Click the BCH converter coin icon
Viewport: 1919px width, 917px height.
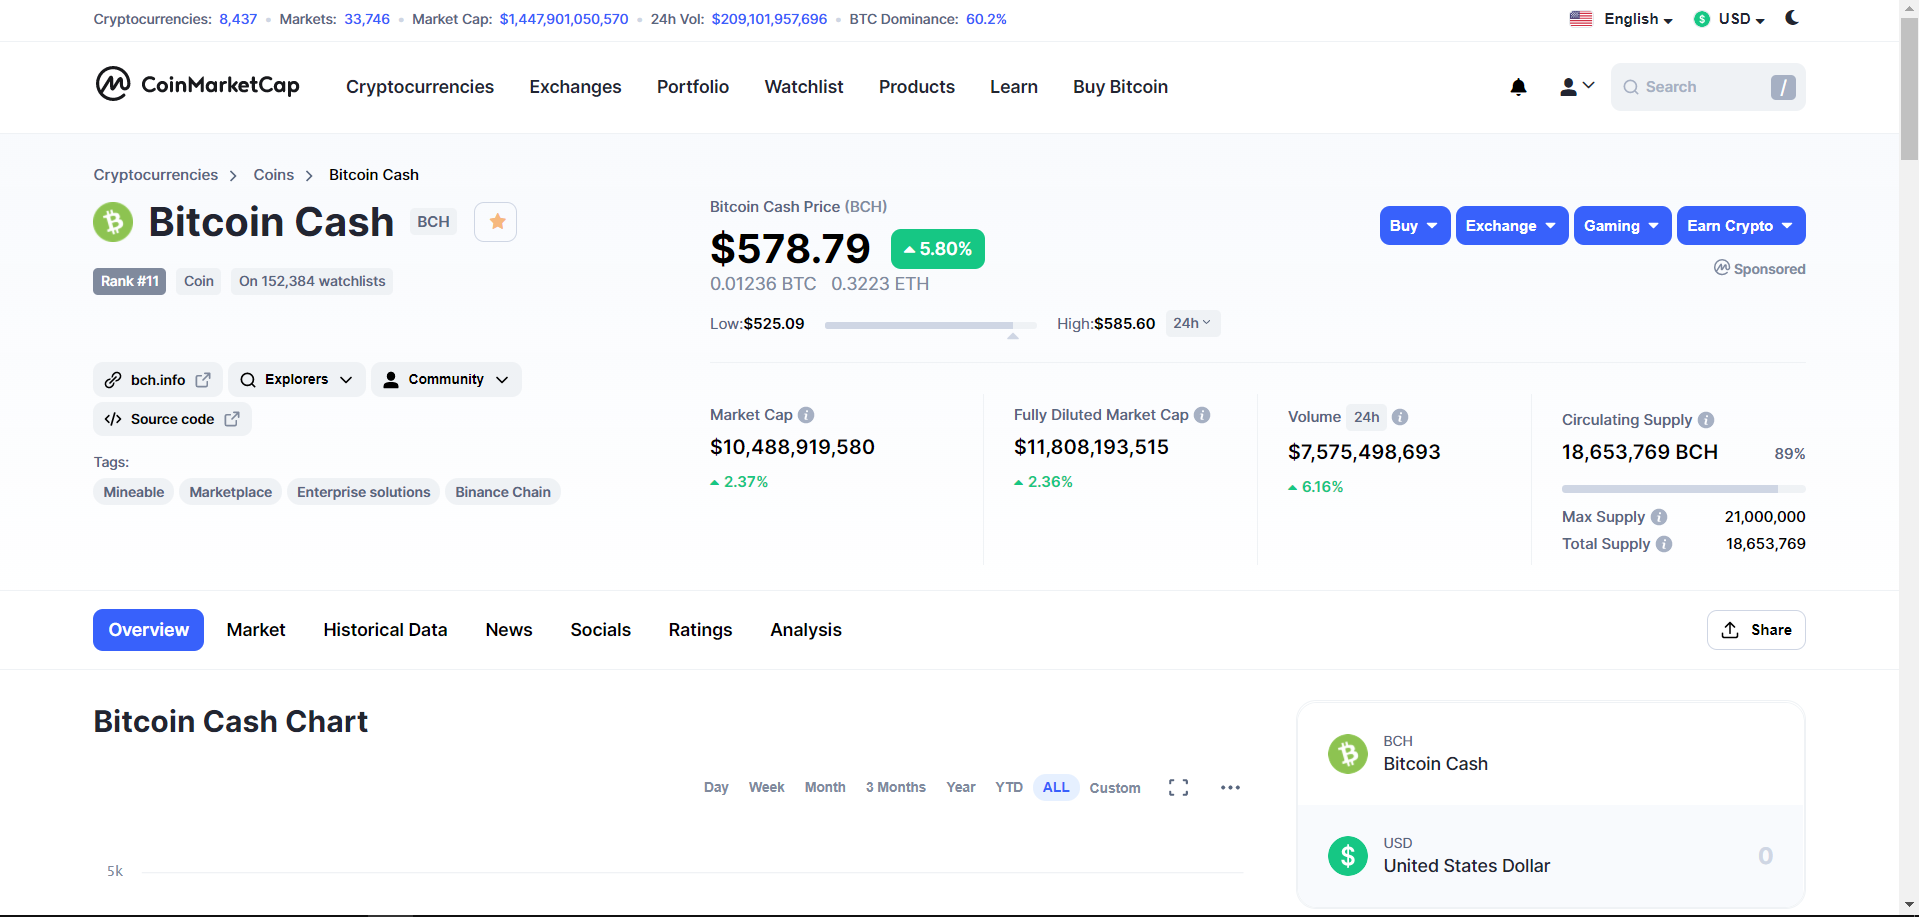coord(1347,753)
